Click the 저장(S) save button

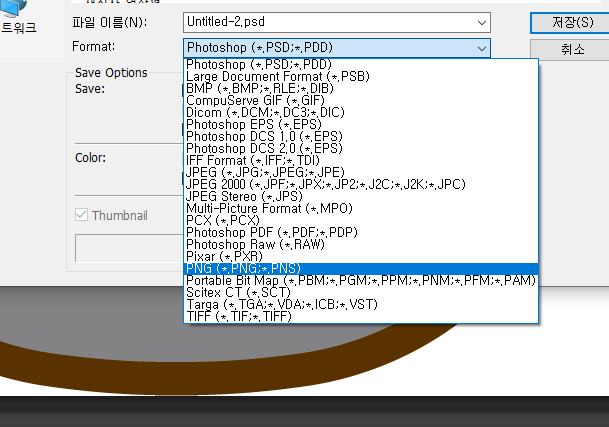click(572, 23)
